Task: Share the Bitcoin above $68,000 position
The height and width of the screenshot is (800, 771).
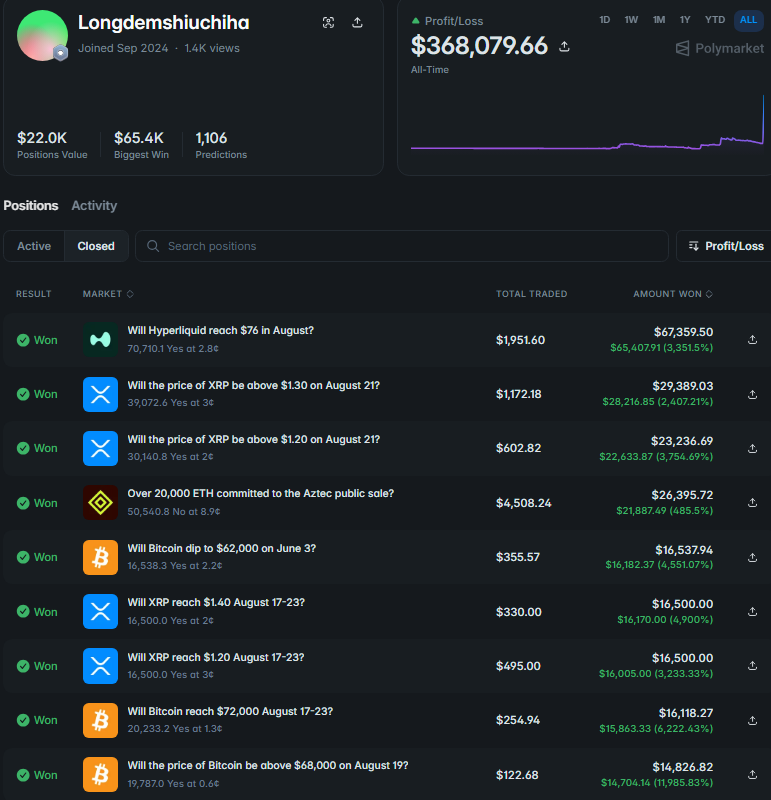Action: [752, 774]
